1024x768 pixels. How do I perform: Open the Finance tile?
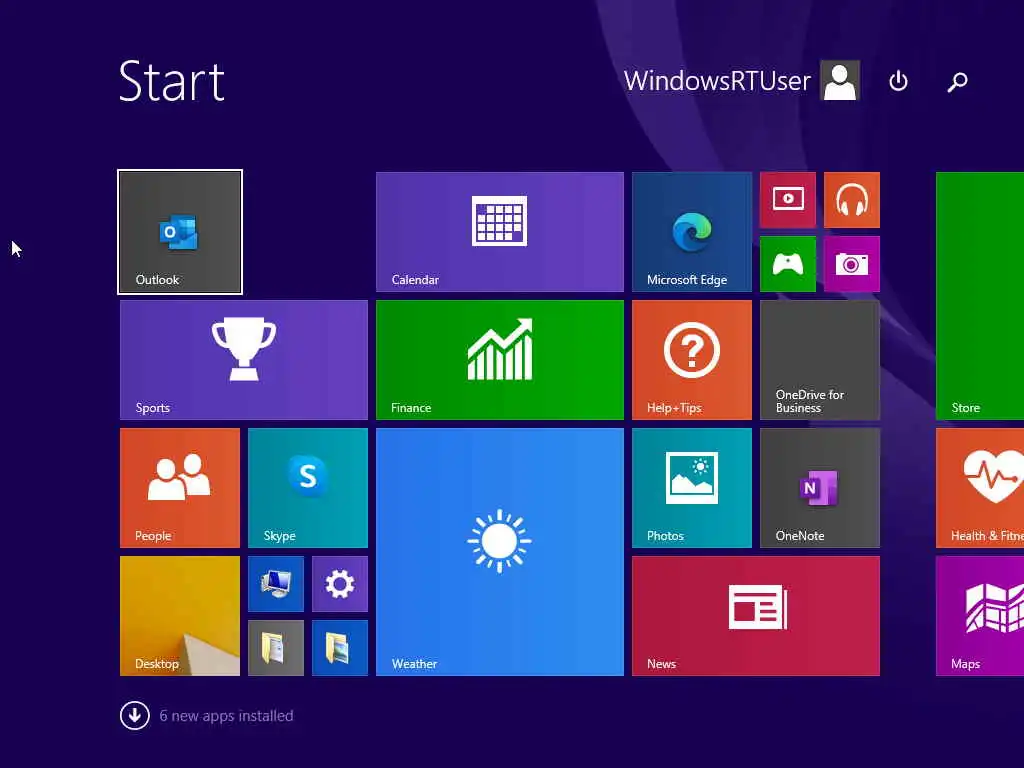point(500,360)
